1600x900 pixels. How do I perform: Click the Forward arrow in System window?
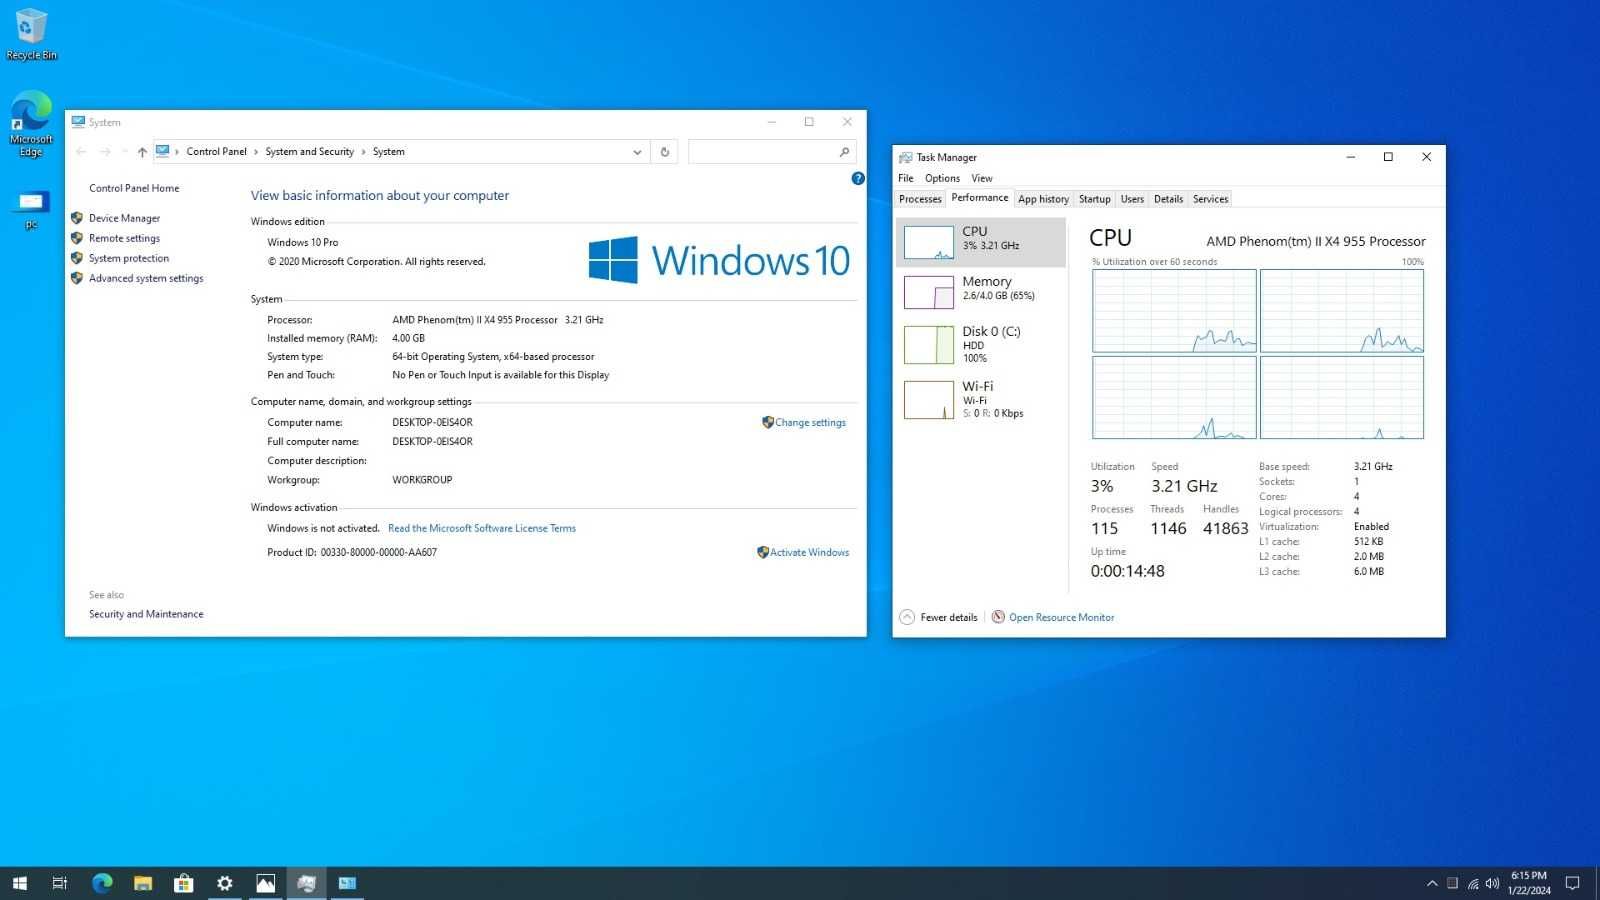click(105, 152)
